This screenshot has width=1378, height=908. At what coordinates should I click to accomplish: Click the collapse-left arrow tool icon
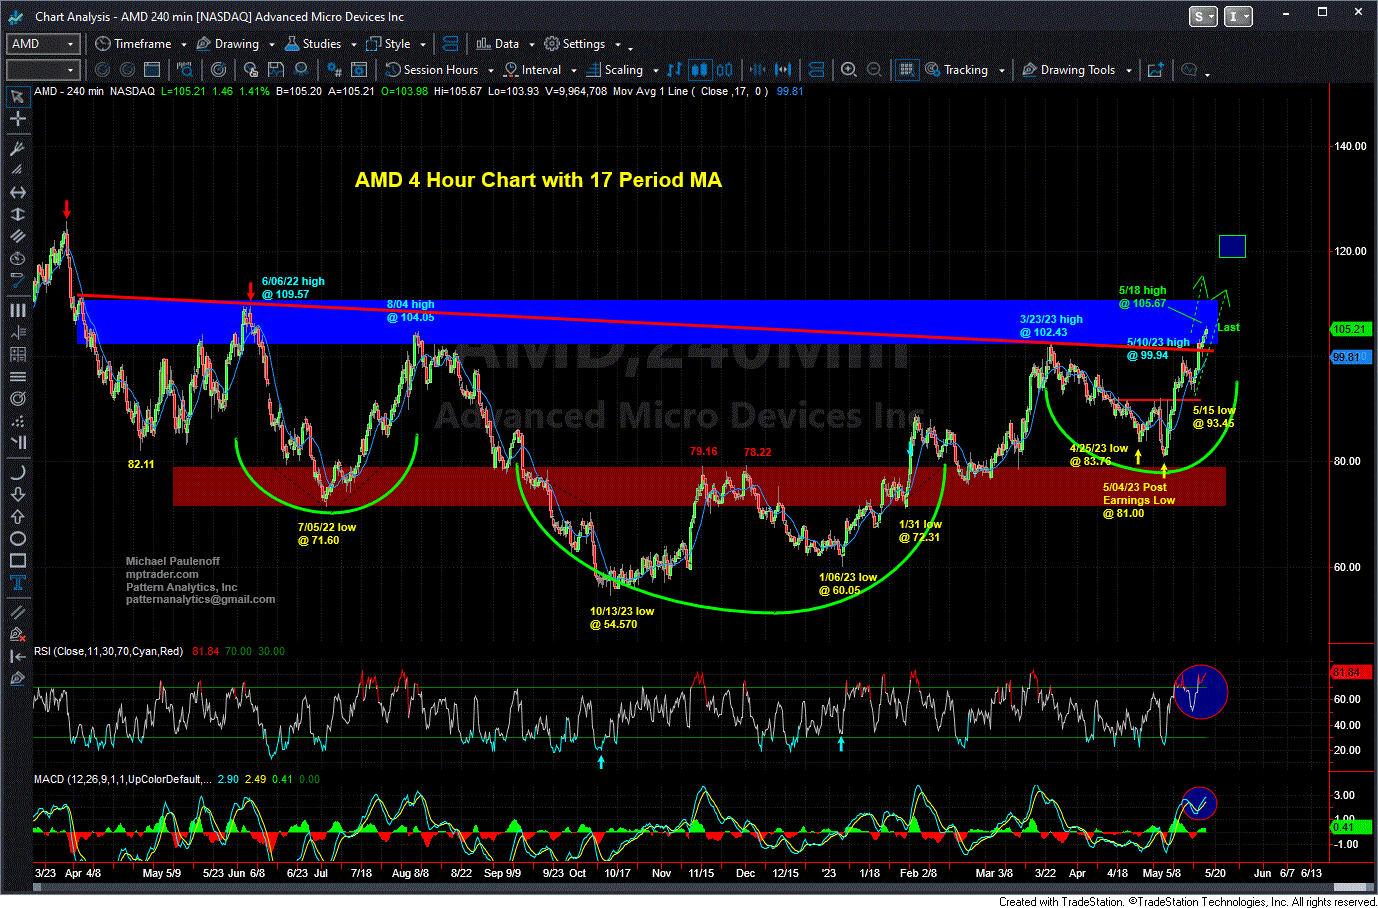coord(17,656)
